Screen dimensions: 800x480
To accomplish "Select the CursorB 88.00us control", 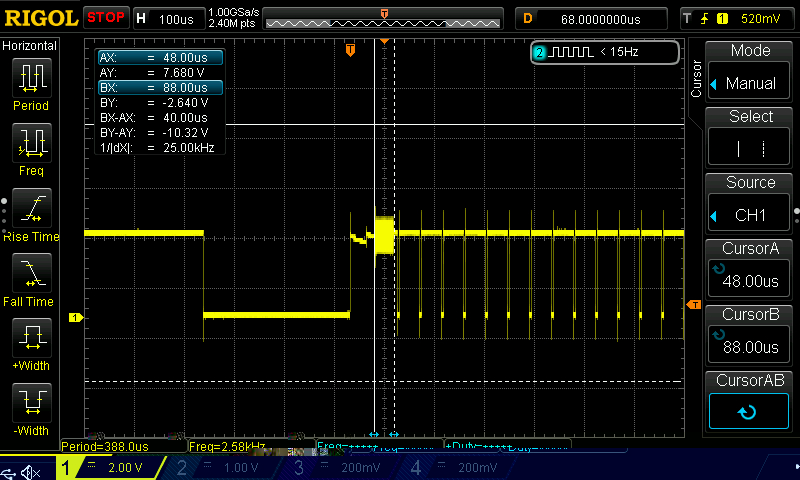I will [x=748, y=344].
